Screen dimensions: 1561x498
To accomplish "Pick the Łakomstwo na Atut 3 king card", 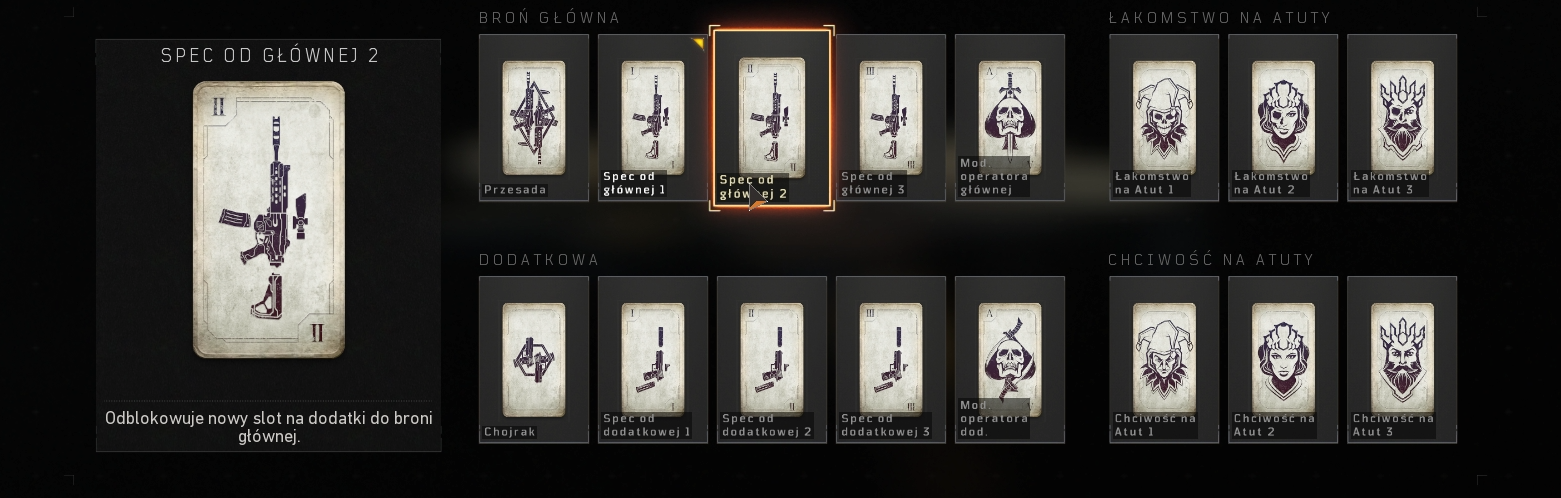I will 1402,118.
